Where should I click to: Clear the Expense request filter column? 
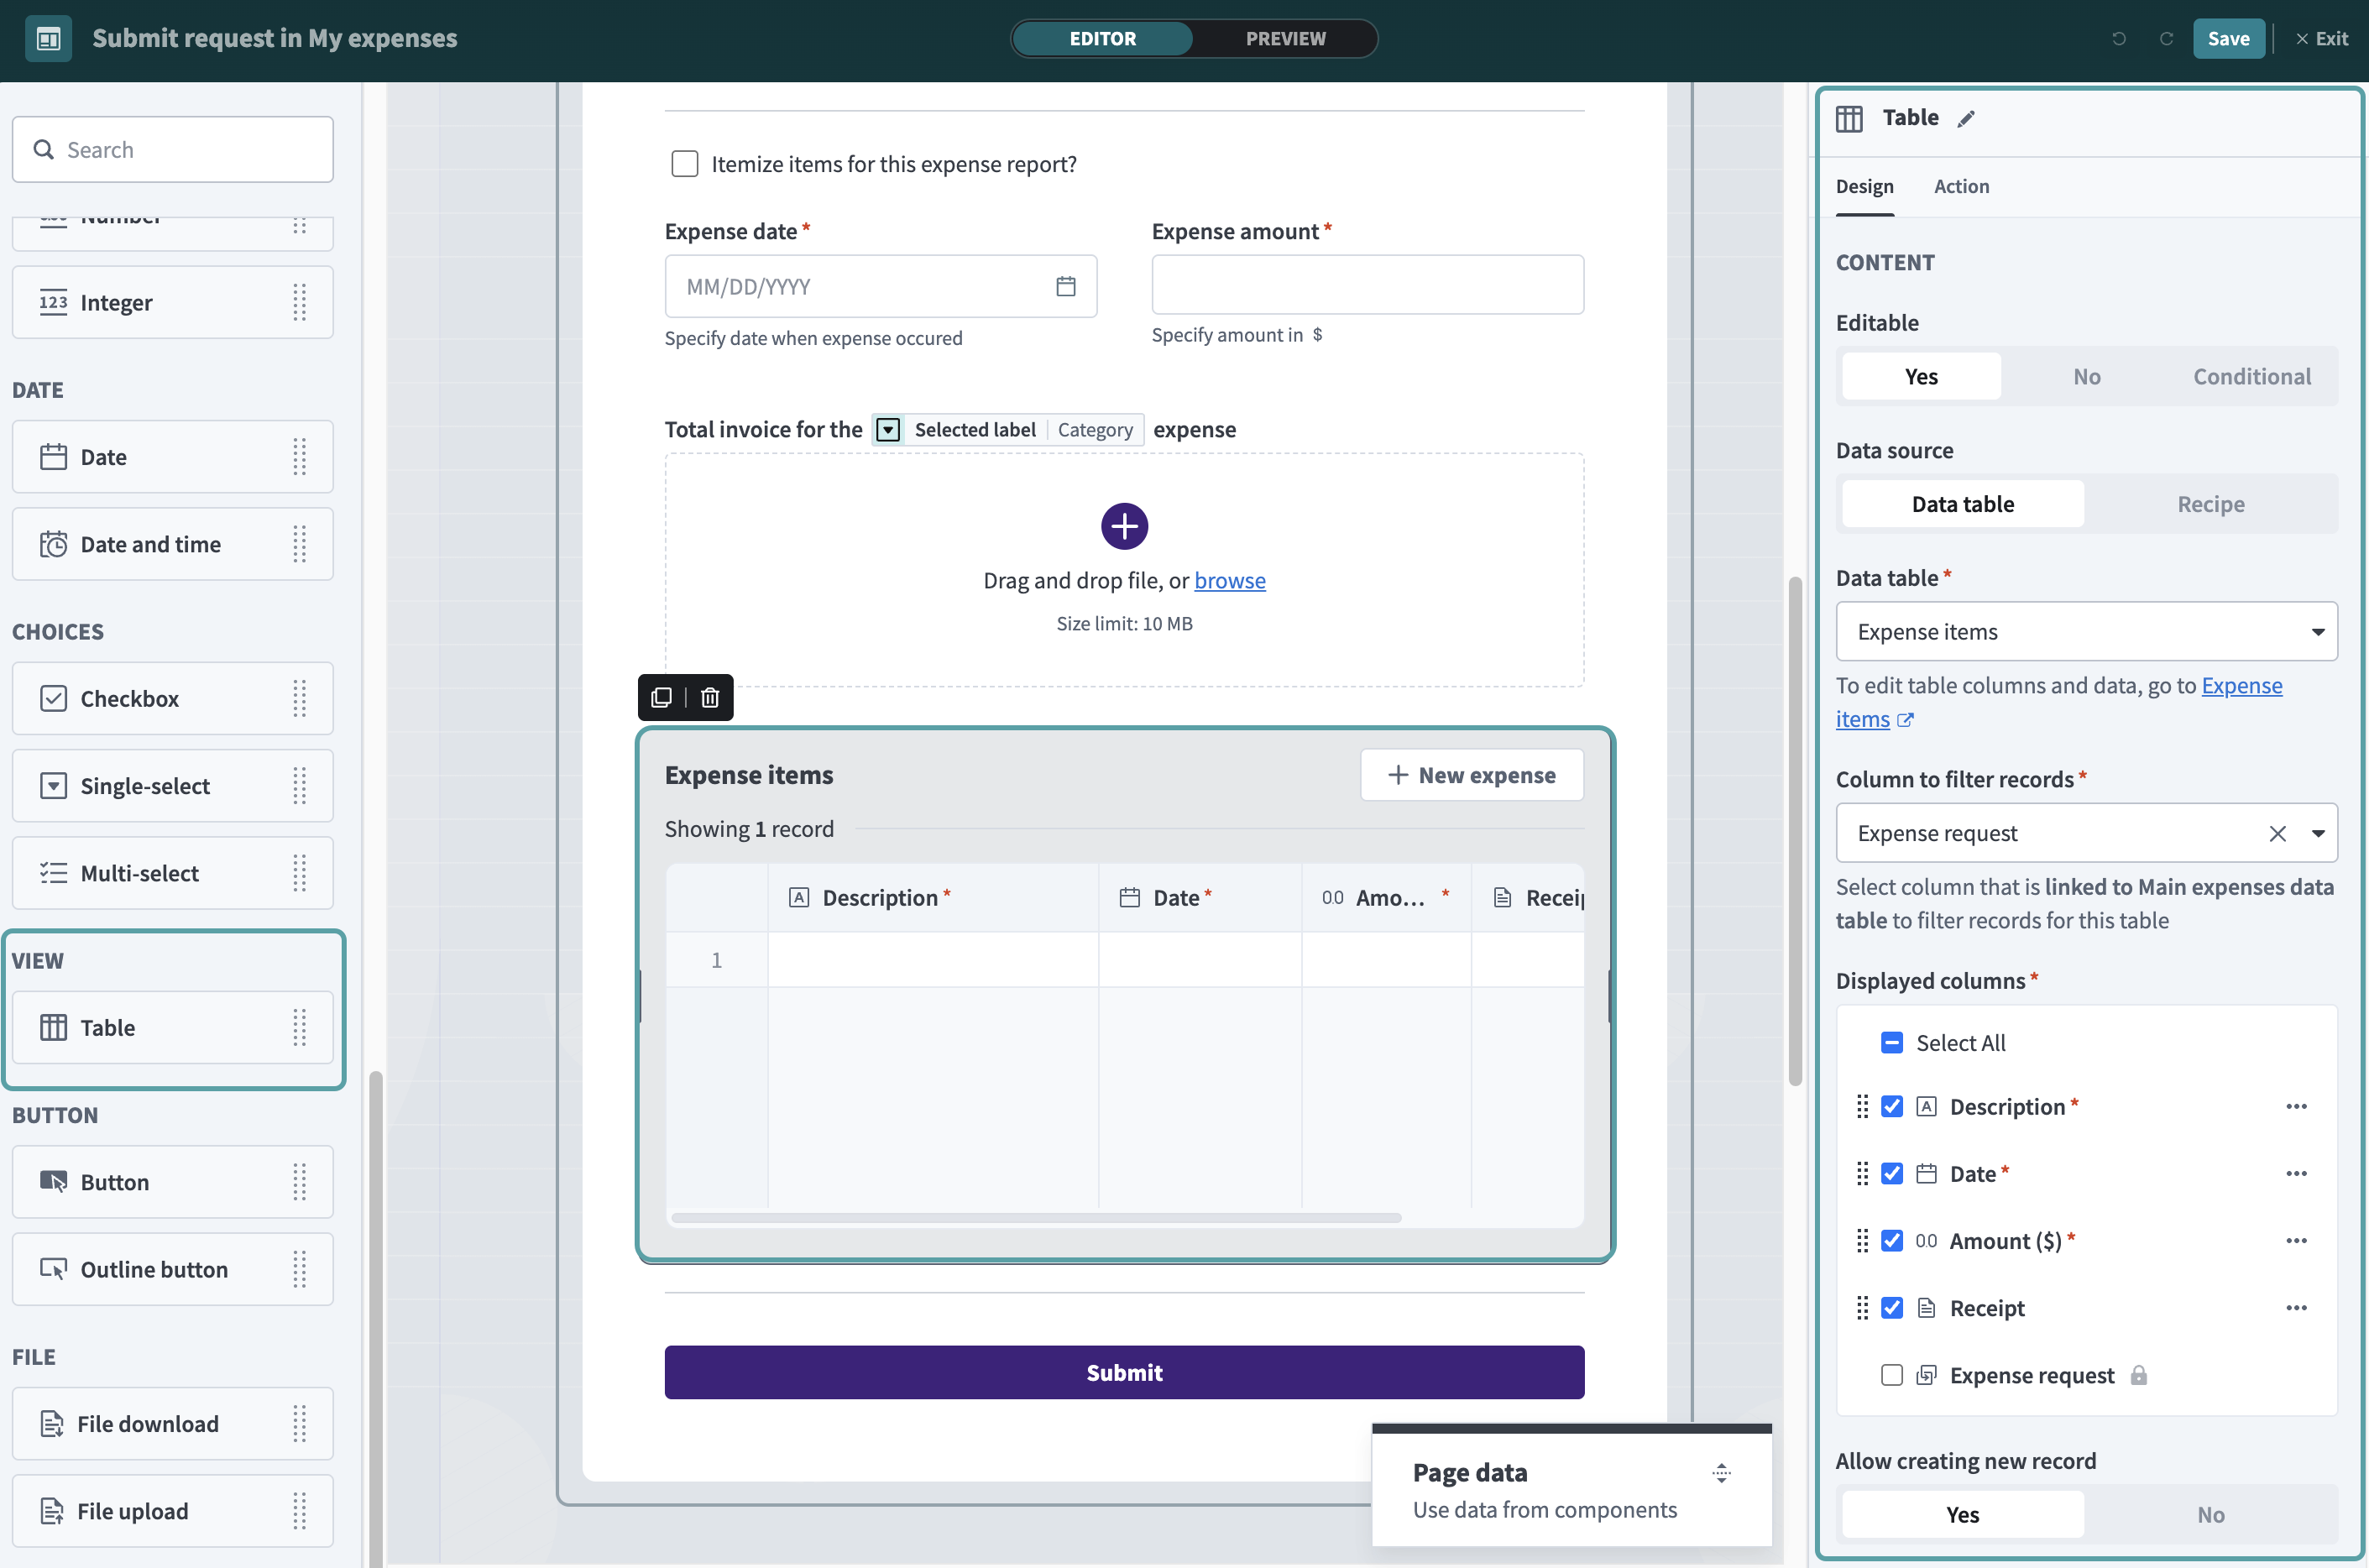(2278, 833)
